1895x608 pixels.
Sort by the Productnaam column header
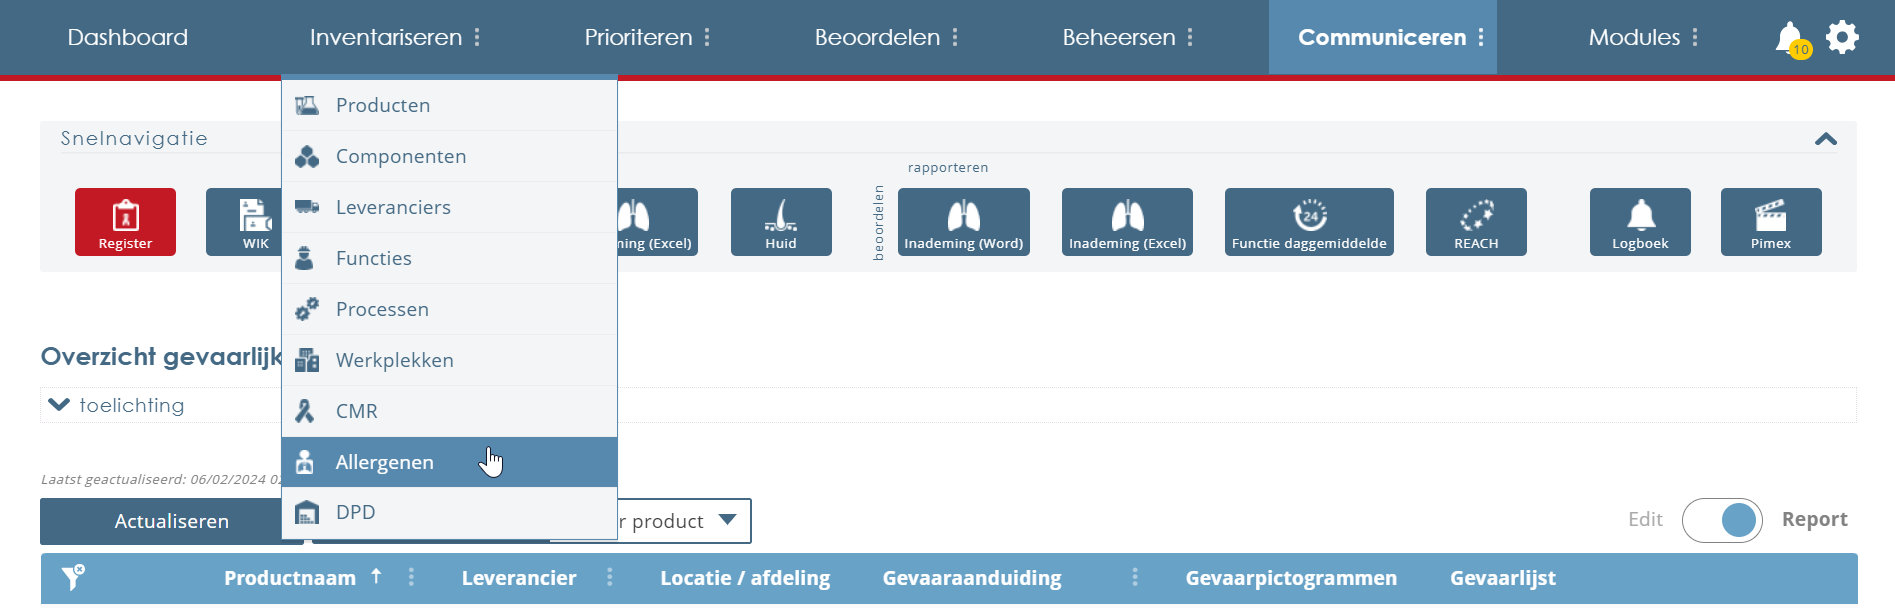tap(290, 578)
